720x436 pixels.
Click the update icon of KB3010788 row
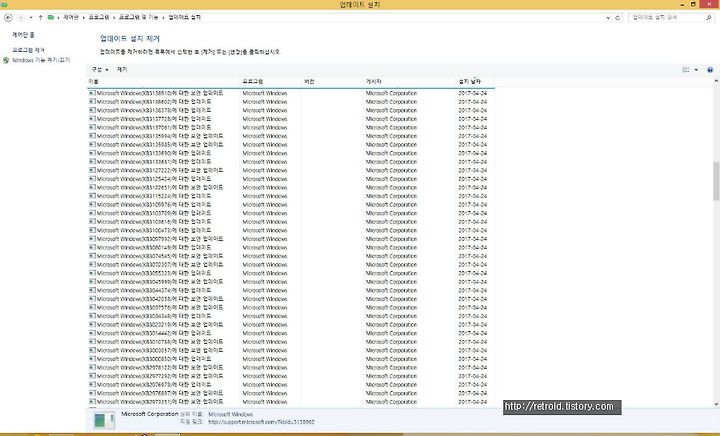92,341
